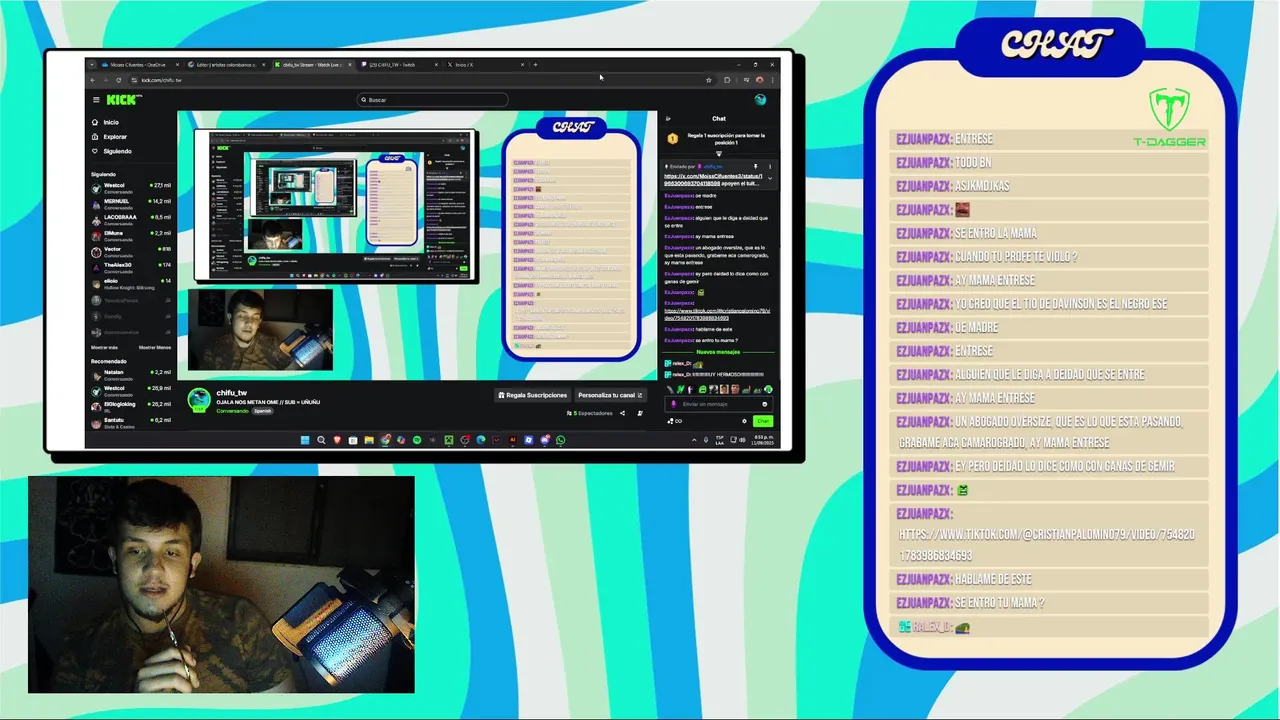The width and height of the screenshot is (1280, 720).
Task: Open WhatsApp from taskbar
Action: click(561, 440)
